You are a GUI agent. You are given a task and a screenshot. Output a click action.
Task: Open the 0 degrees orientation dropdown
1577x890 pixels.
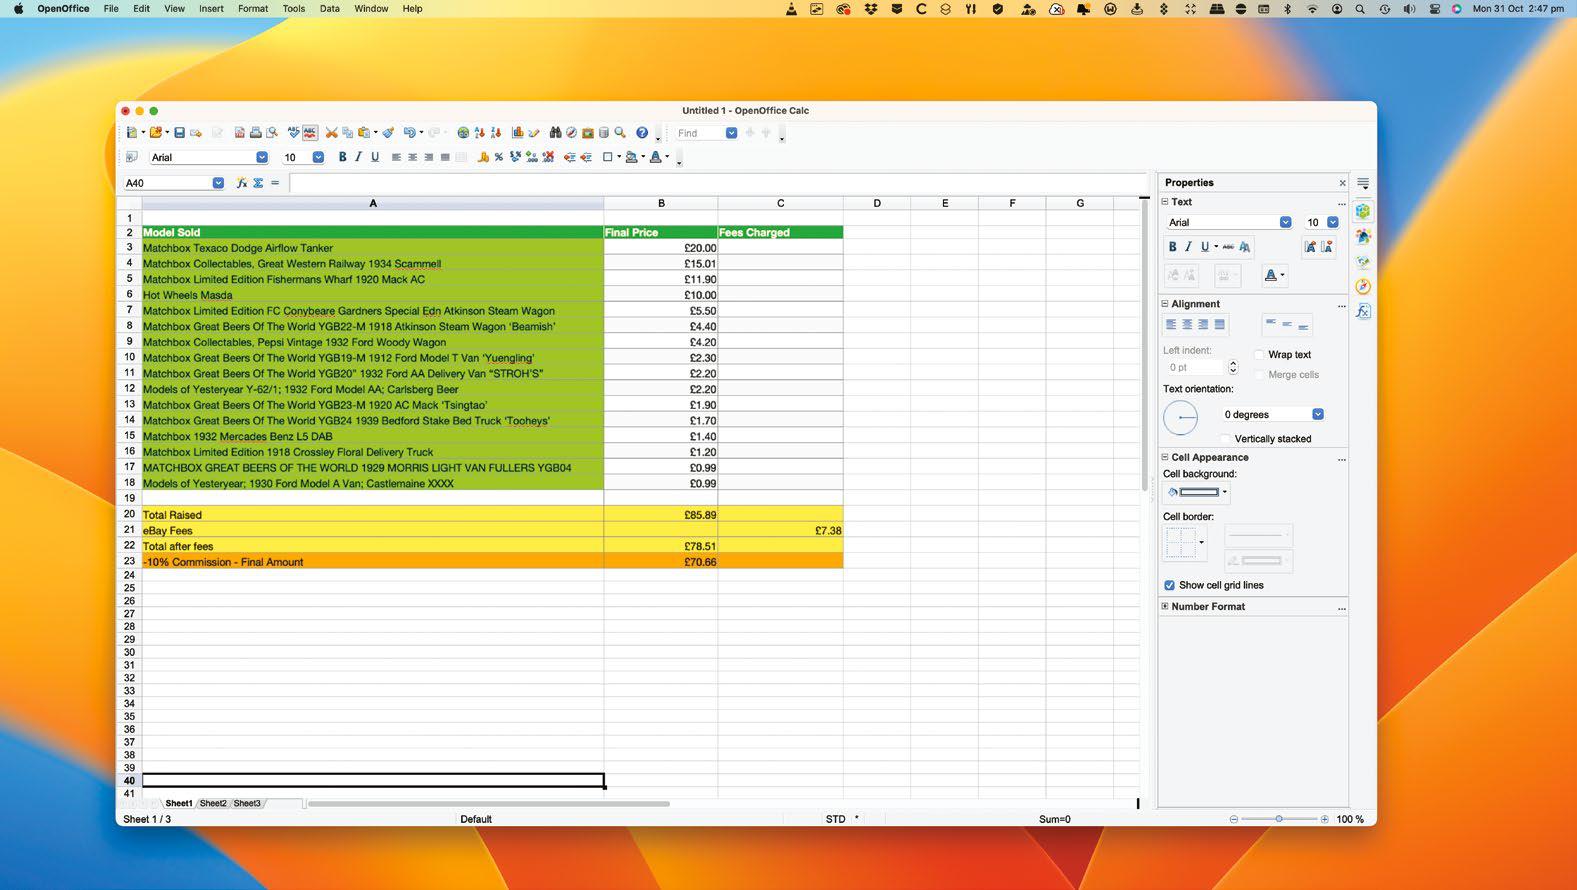[x=1318, y=414]
